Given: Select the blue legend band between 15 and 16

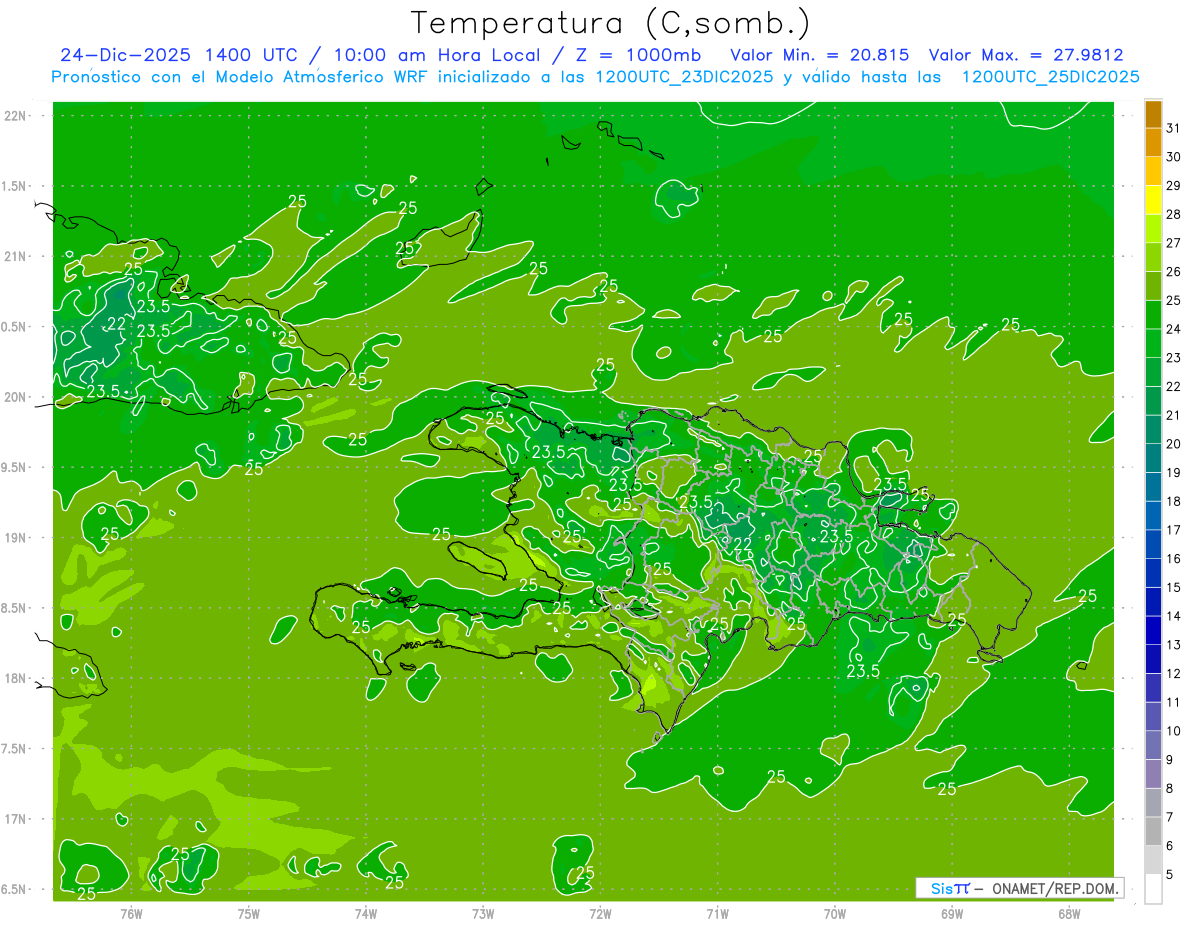Looking at the screenshot, I should pos(1153,573).
